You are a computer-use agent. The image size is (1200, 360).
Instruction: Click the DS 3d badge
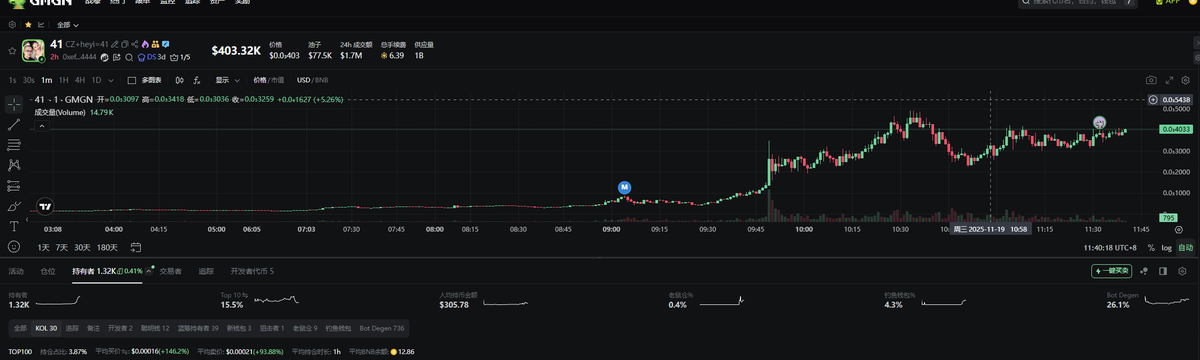point(151,57)
